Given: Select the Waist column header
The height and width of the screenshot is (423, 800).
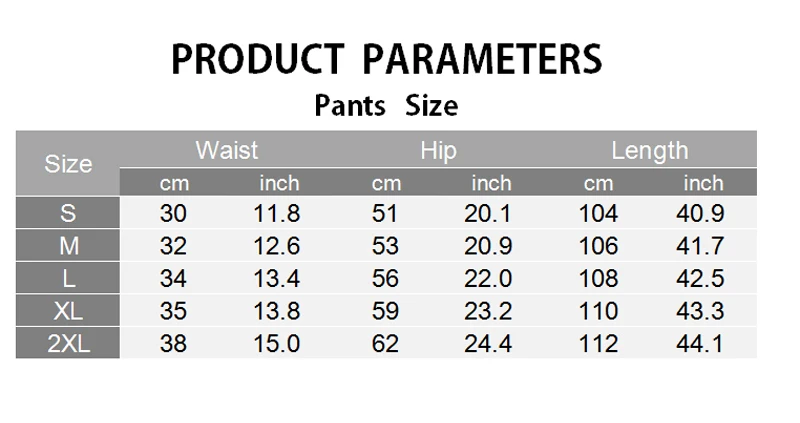Looking at the screenshot, I should tap(227, 151).
